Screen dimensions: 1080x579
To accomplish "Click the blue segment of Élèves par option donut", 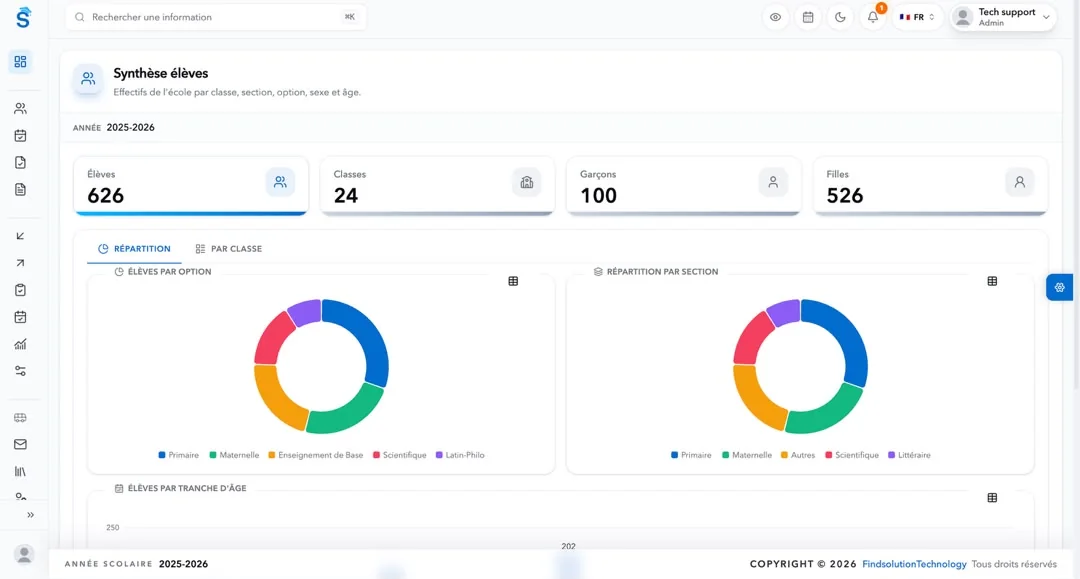I will (368, 334).
